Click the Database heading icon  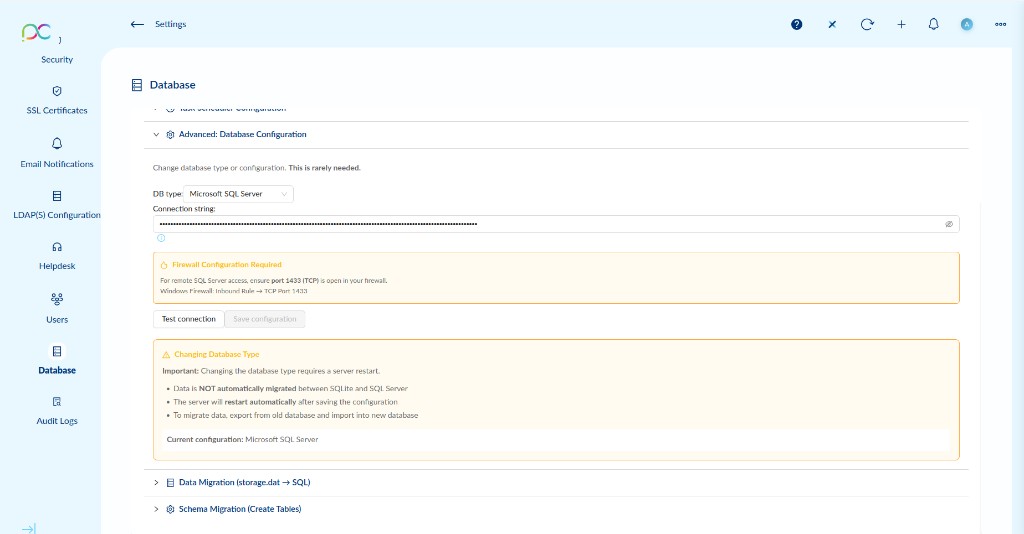tap(136, 85)
